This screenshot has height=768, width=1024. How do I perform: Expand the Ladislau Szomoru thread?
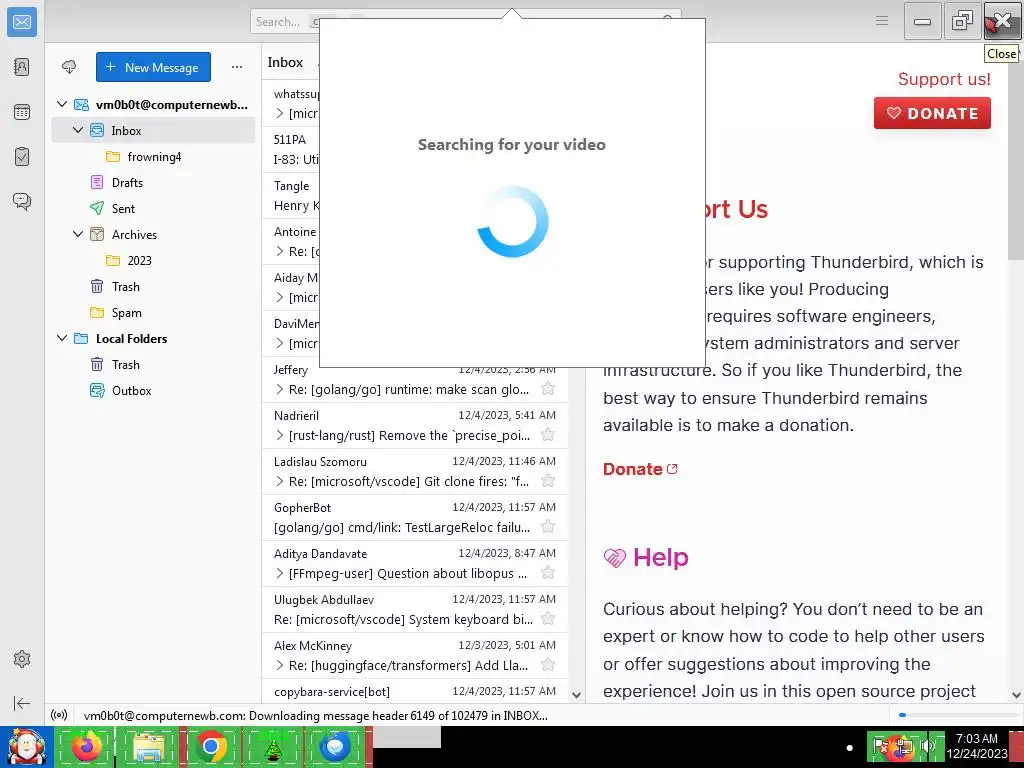280,481
